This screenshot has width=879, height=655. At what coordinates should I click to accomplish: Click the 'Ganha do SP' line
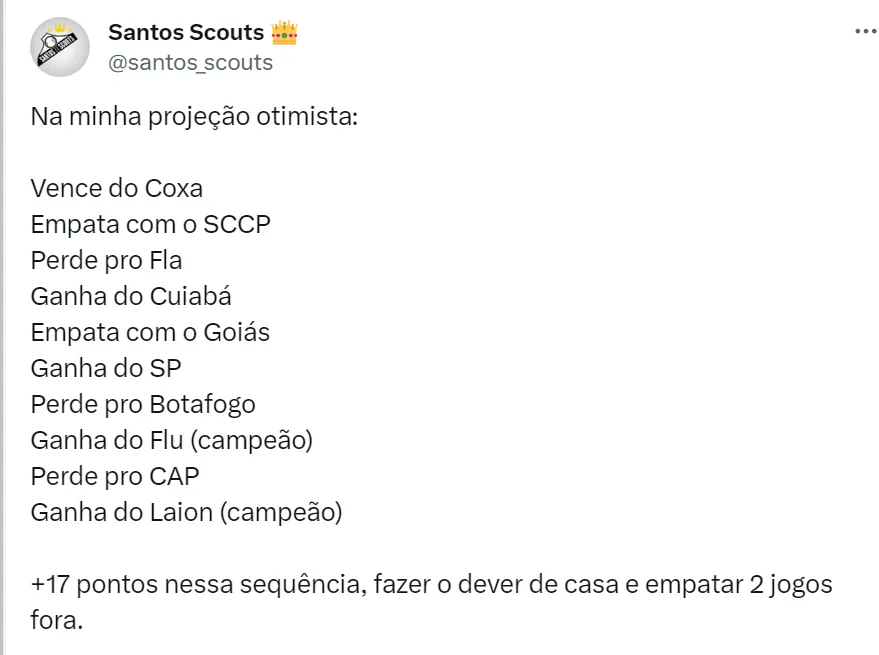click(106, 368)
